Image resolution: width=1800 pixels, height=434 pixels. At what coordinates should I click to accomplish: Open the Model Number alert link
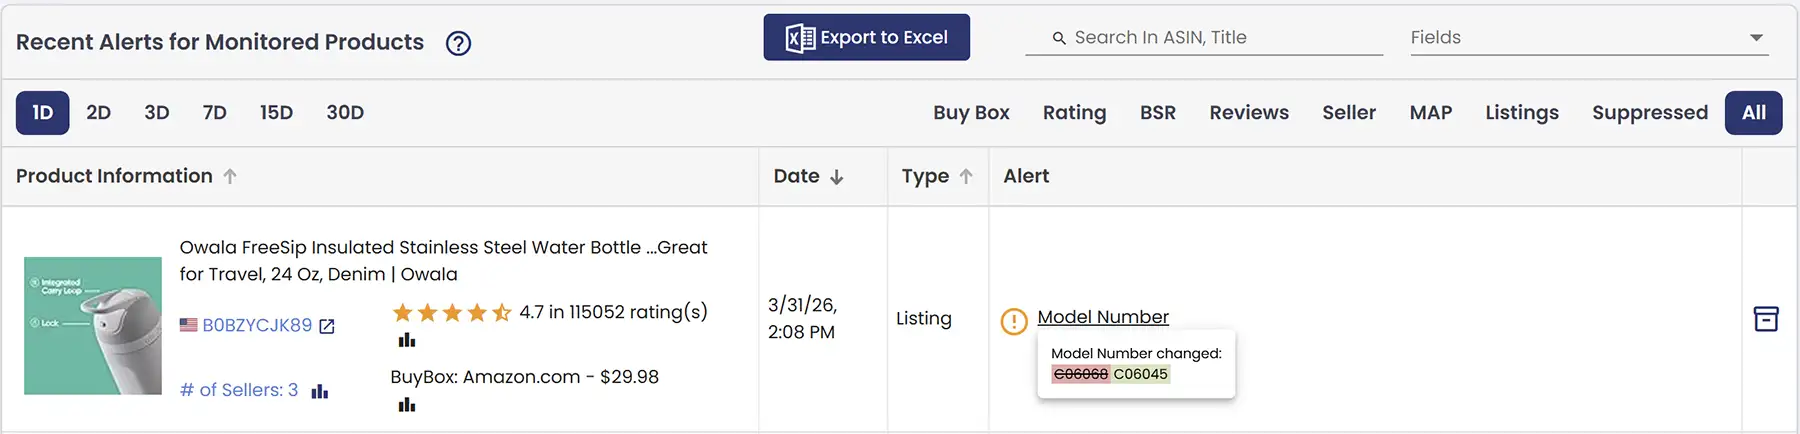(x=1103, y=317)
